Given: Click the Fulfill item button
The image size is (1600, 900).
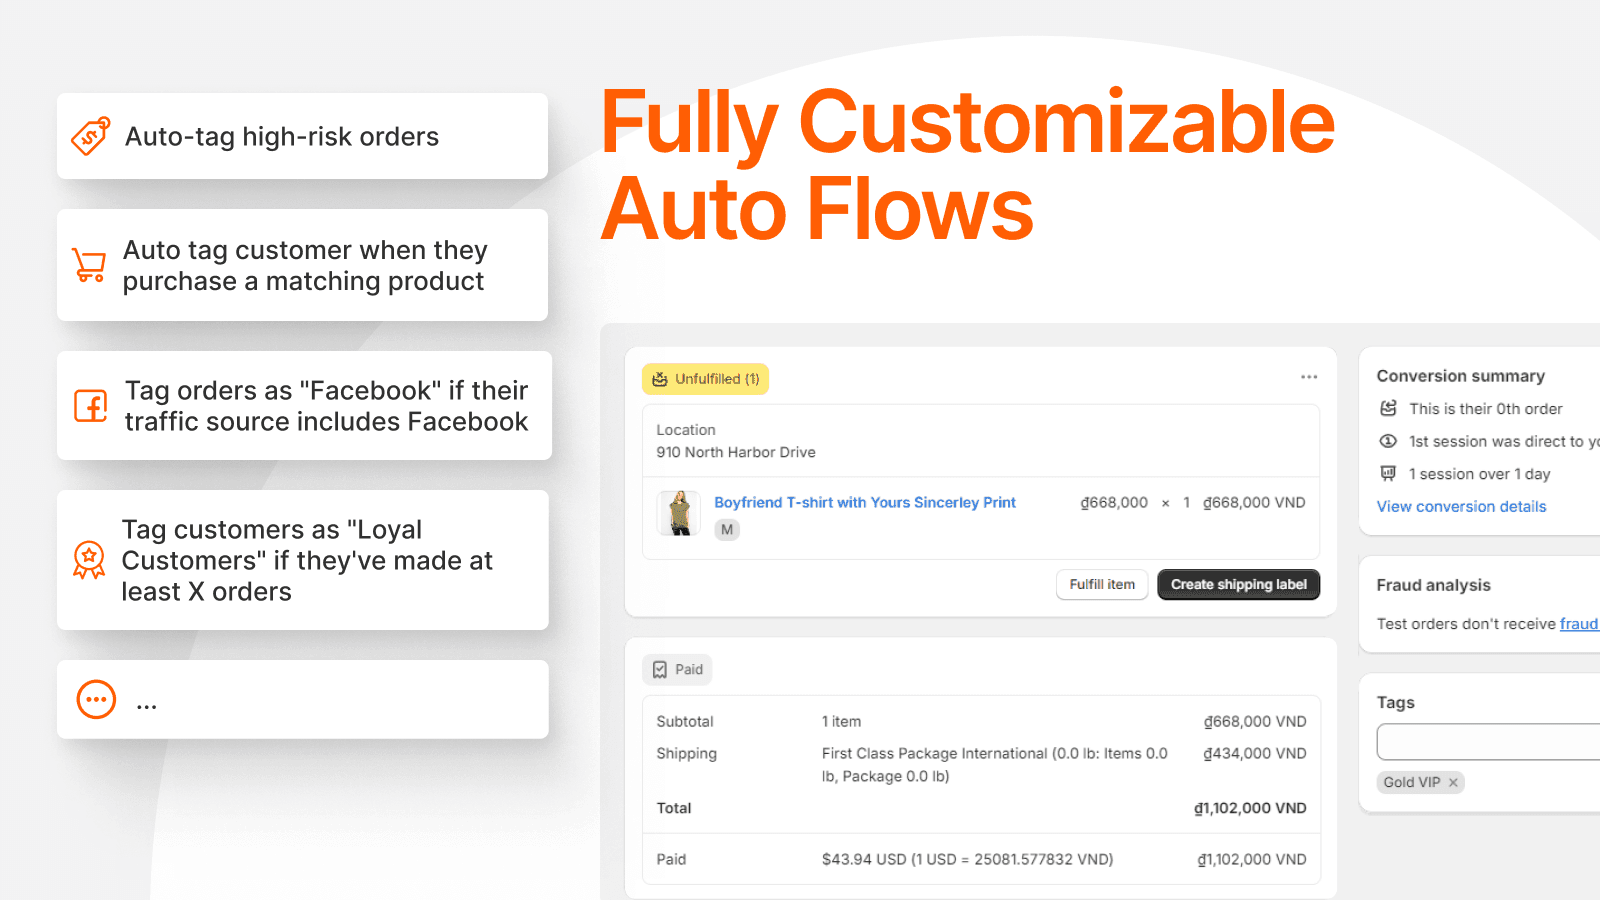Looking at the screenshot, I should [x=1101, y=584].
